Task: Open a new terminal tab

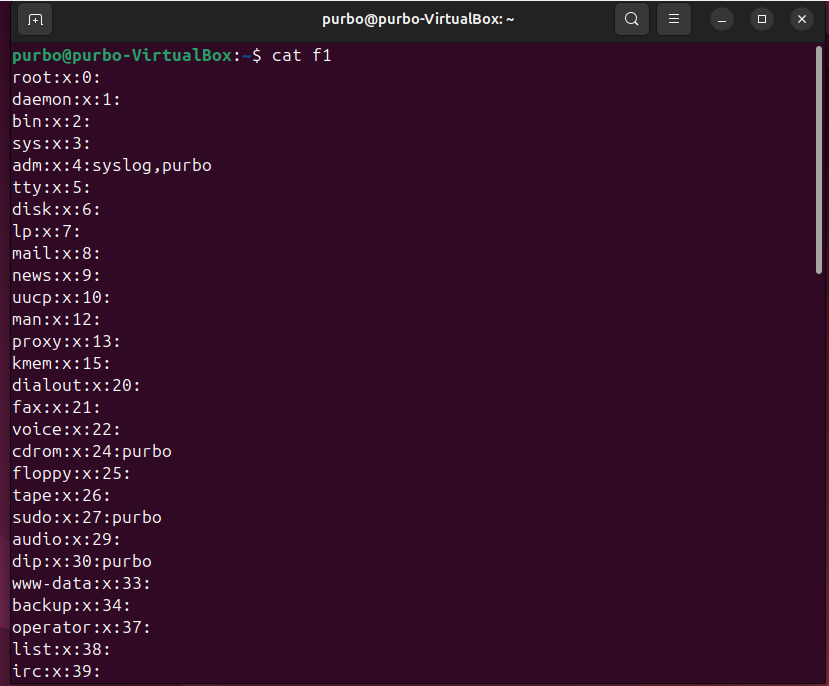Action: tap(35, 20)
